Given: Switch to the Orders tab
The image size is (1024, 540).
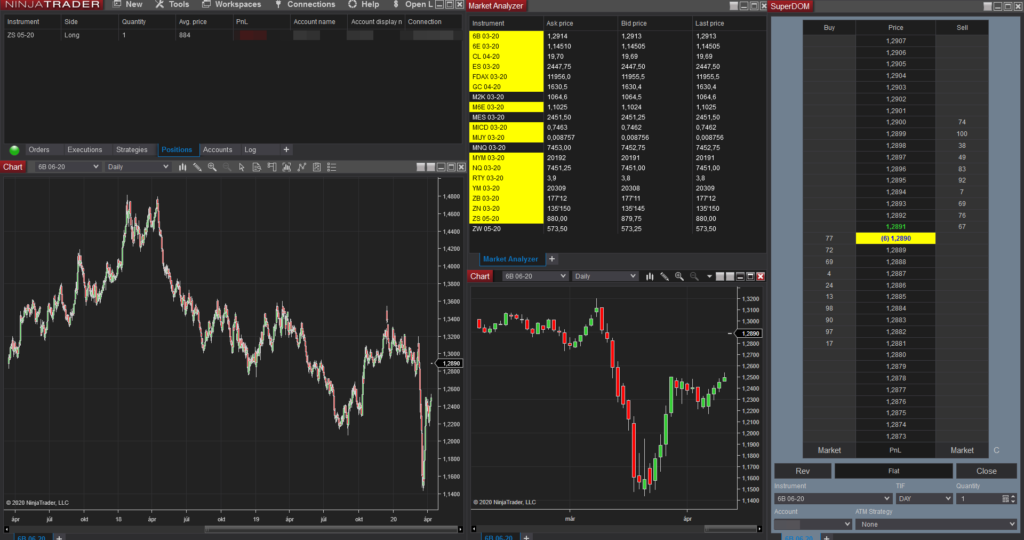Looking at the screenshot, I should point(39,150).
